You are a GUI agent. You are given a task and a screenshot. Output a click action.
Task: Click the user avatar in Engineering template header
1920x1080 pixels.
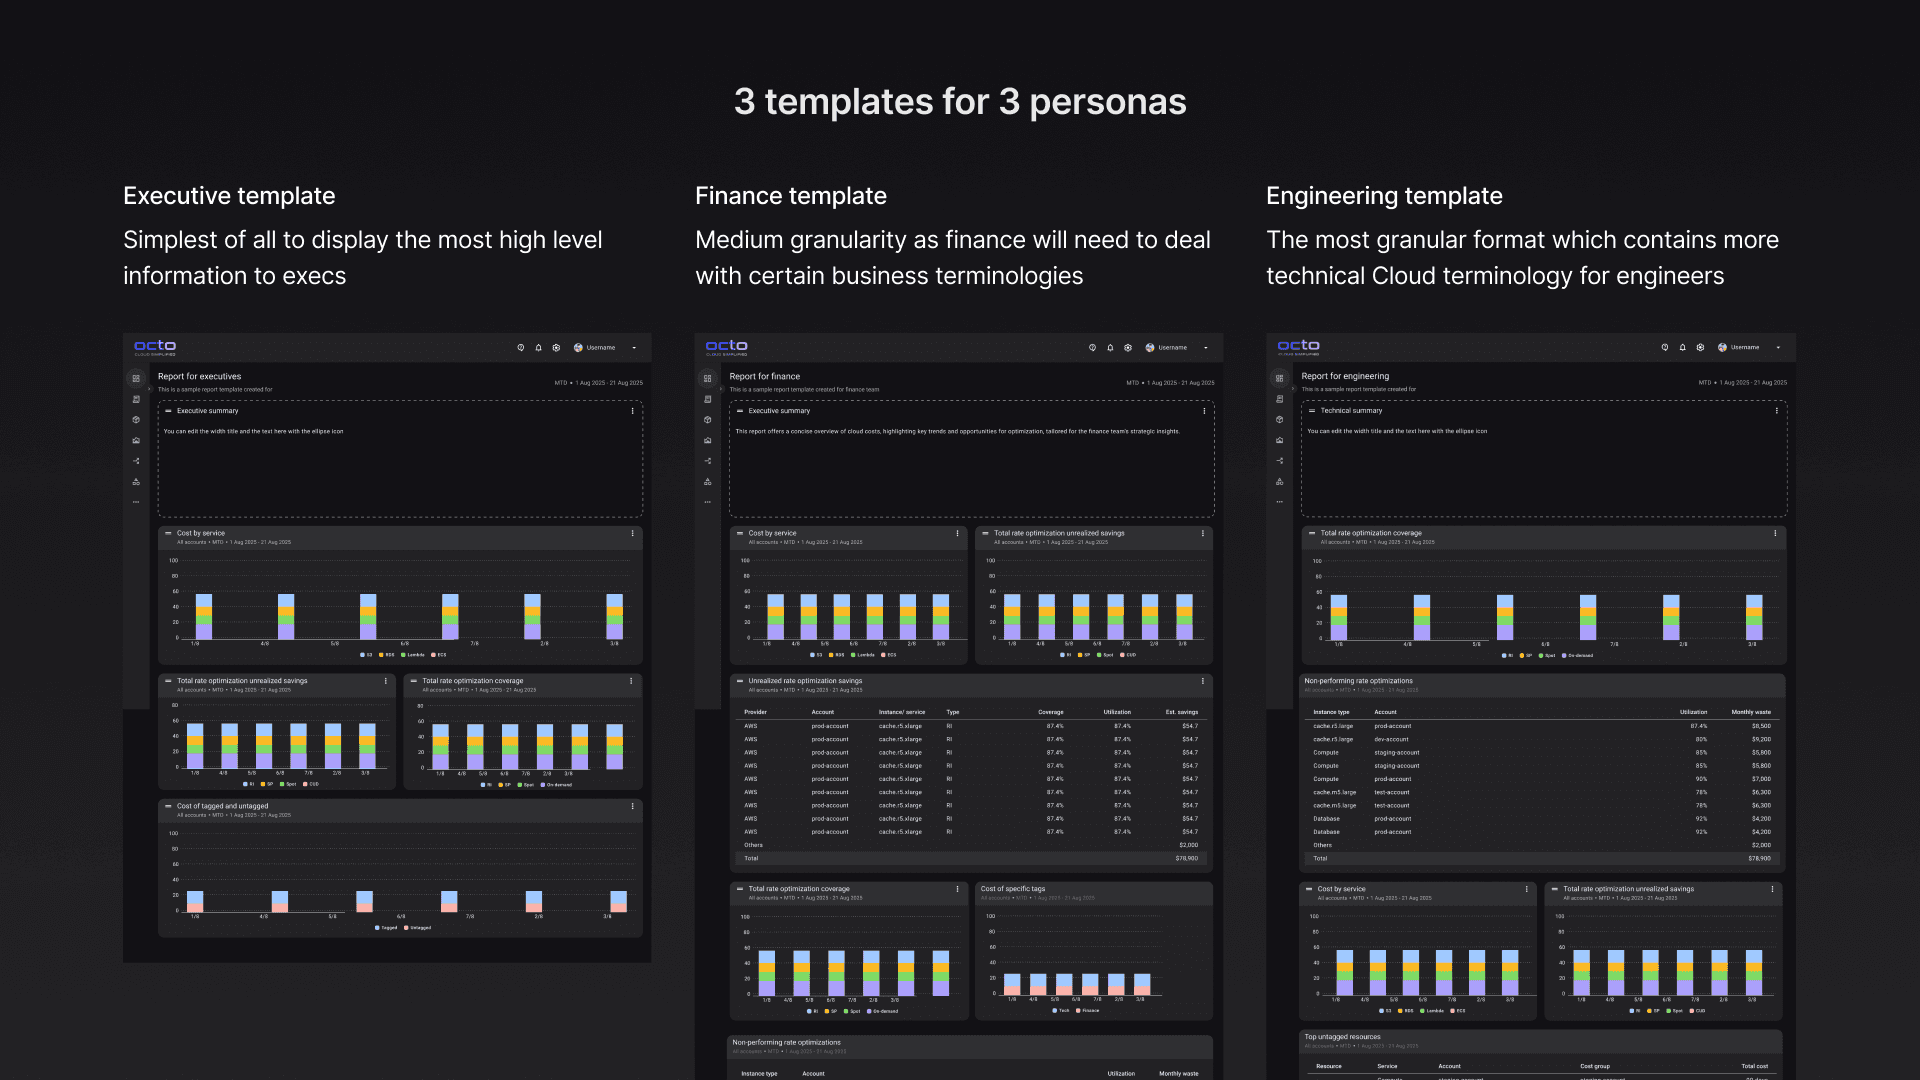click(1722, 348)
